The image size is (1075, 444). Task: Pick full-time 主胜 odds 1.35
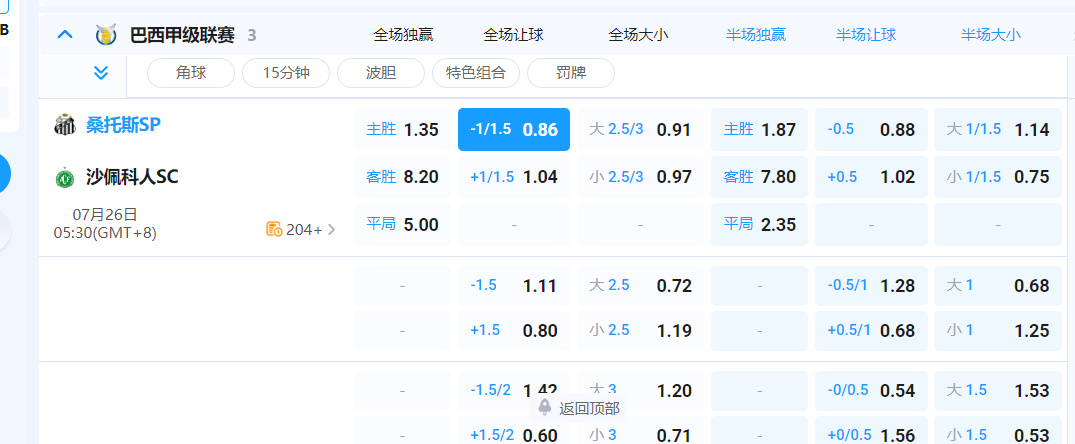(x=403, y=130)
